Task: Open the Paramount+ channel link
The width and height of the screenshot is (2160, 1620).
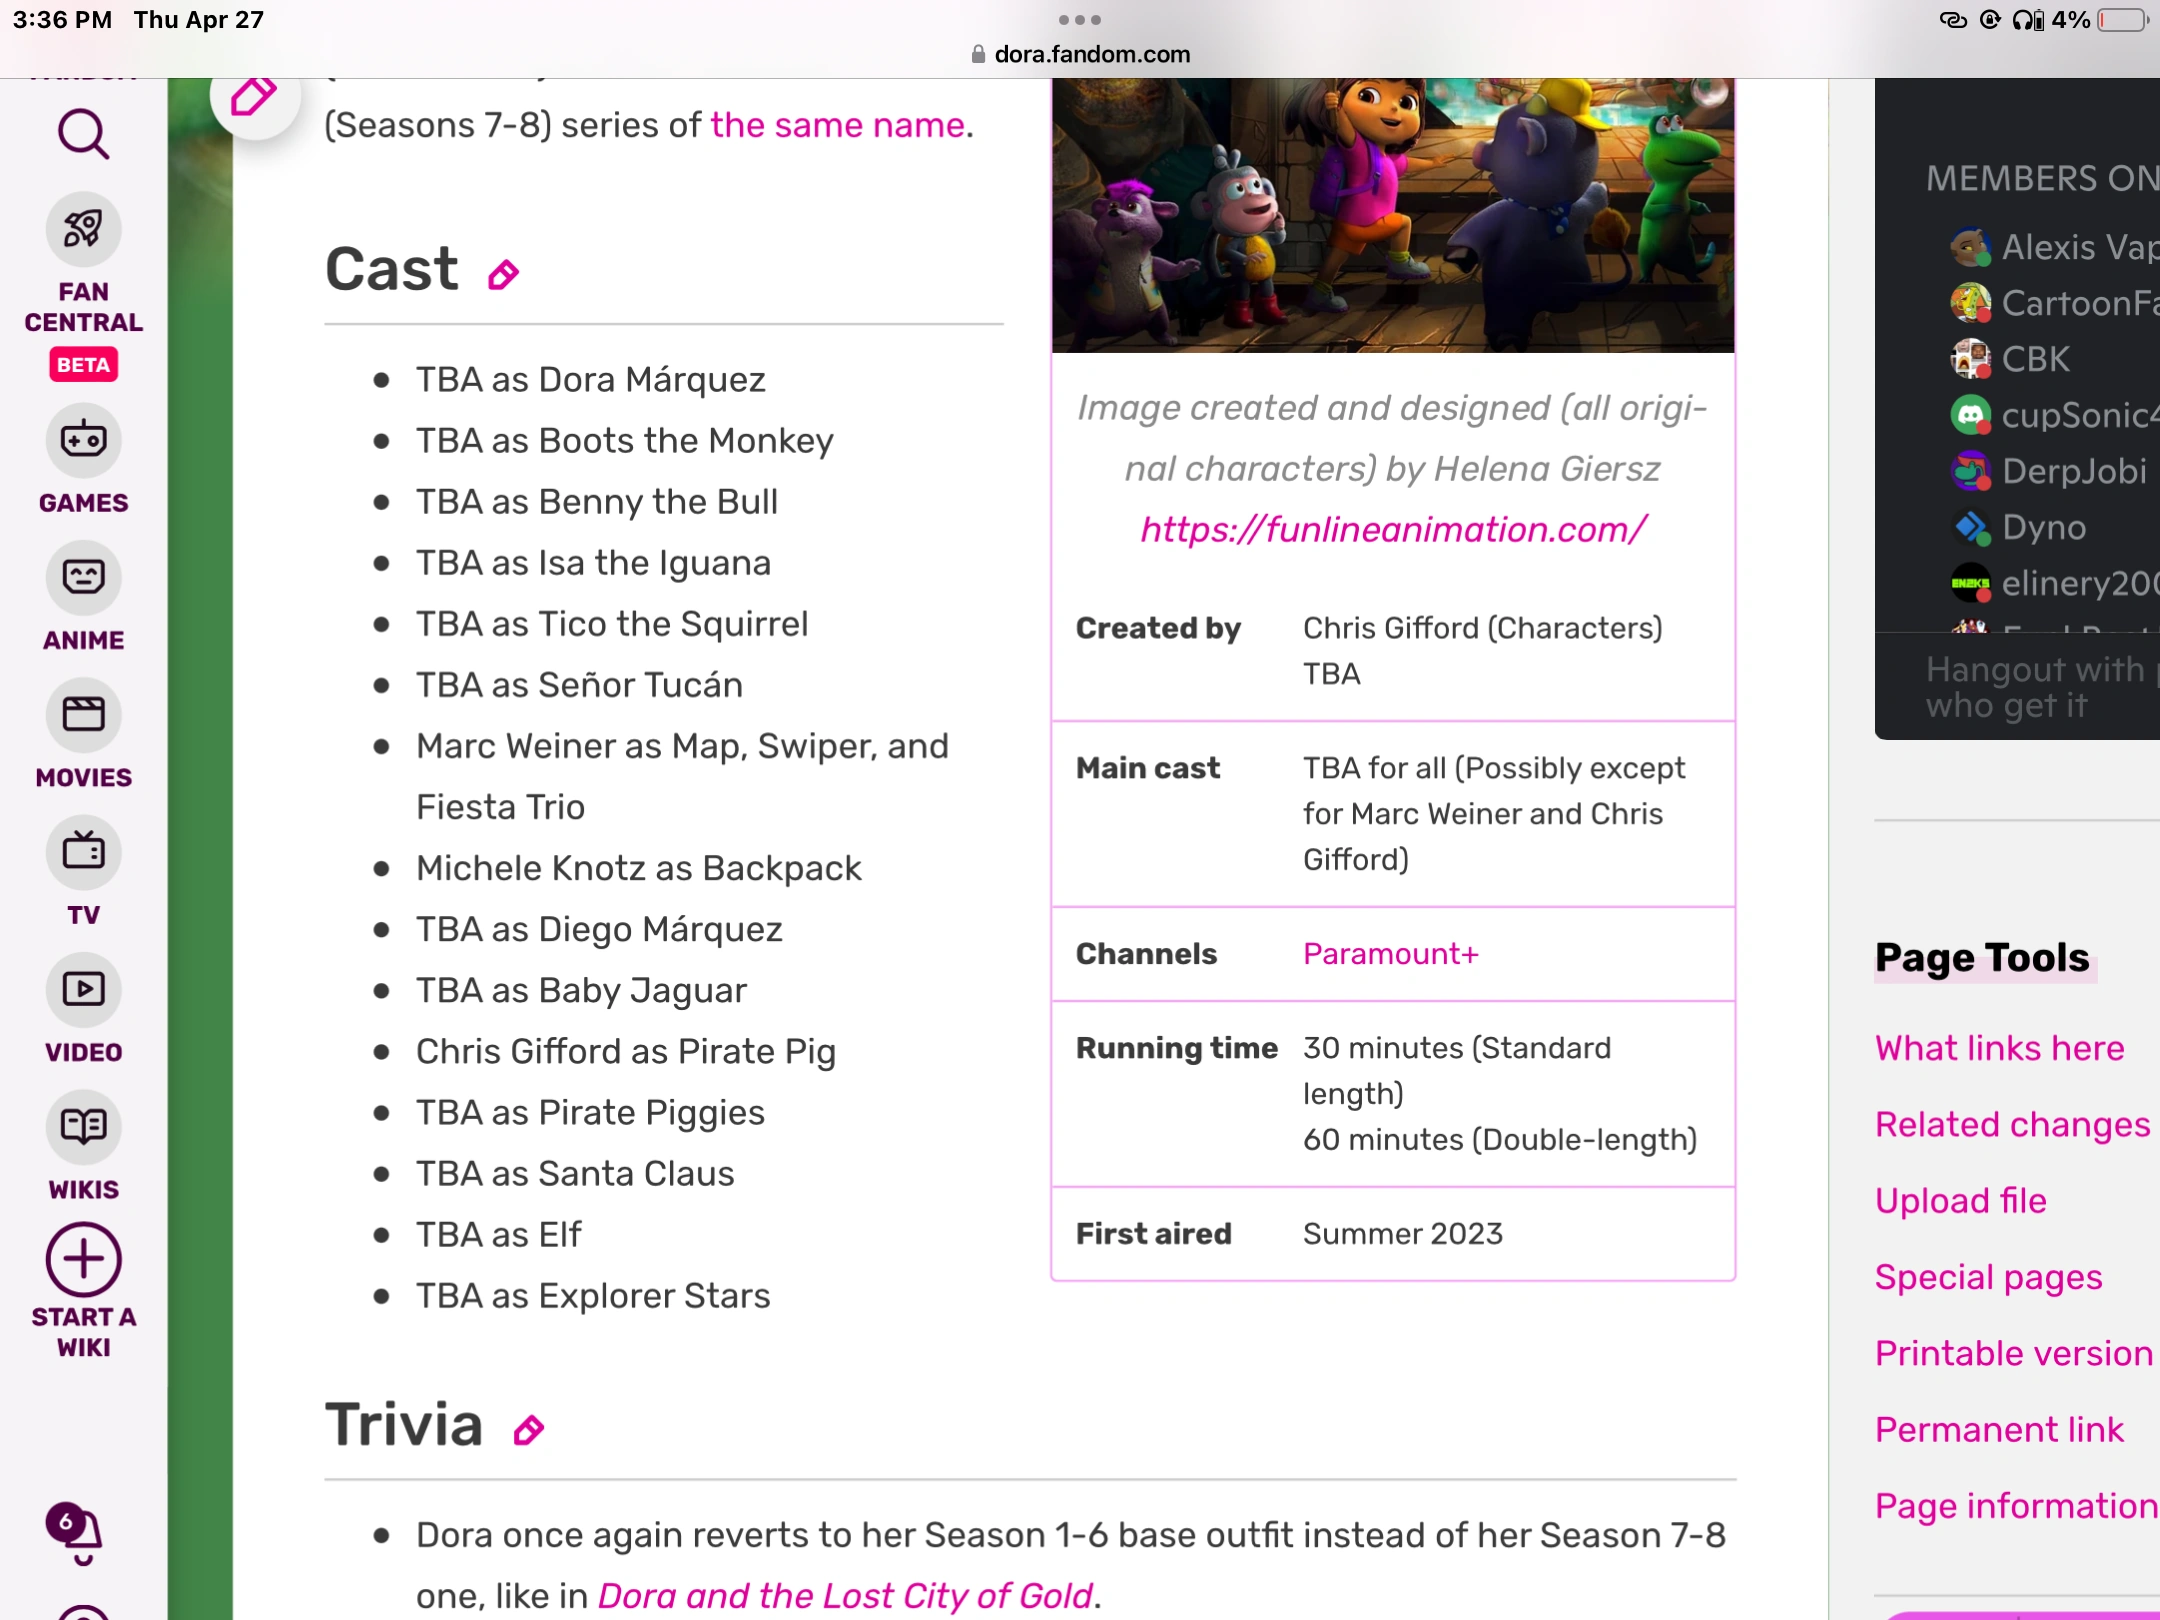Action: tap(1389, 953)
